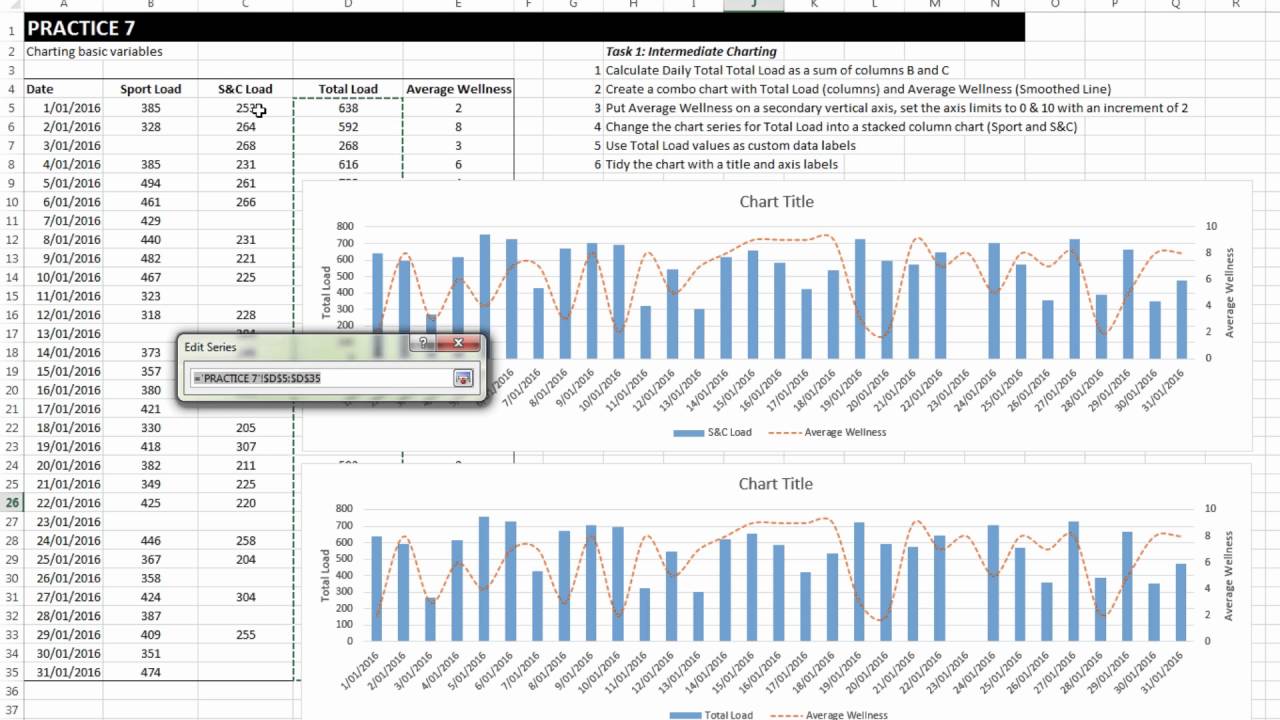Click the Sport Load cell for 5/01/2016
The width and height of the screenshot is (1280, 720).
pos(150,183)
